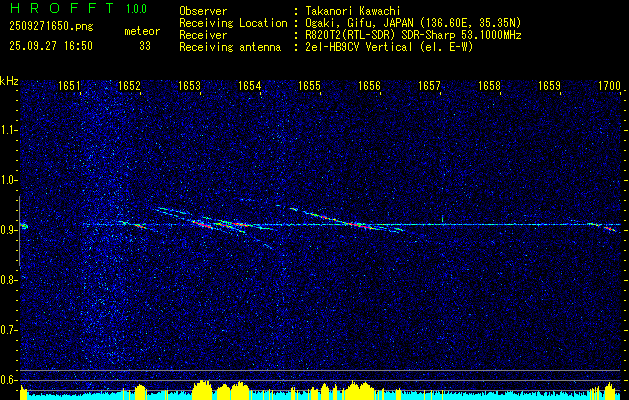Viewport: 629px width, 400px height.
Task: Click the 1656 time marker
Action: pos(369,85)
